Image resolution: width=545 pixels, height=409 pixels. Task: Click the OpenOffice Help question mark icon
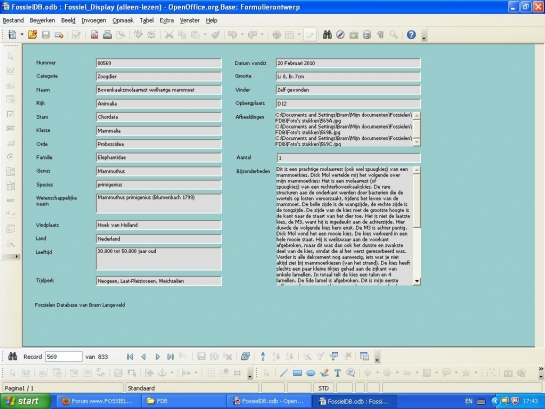(411, 34)
